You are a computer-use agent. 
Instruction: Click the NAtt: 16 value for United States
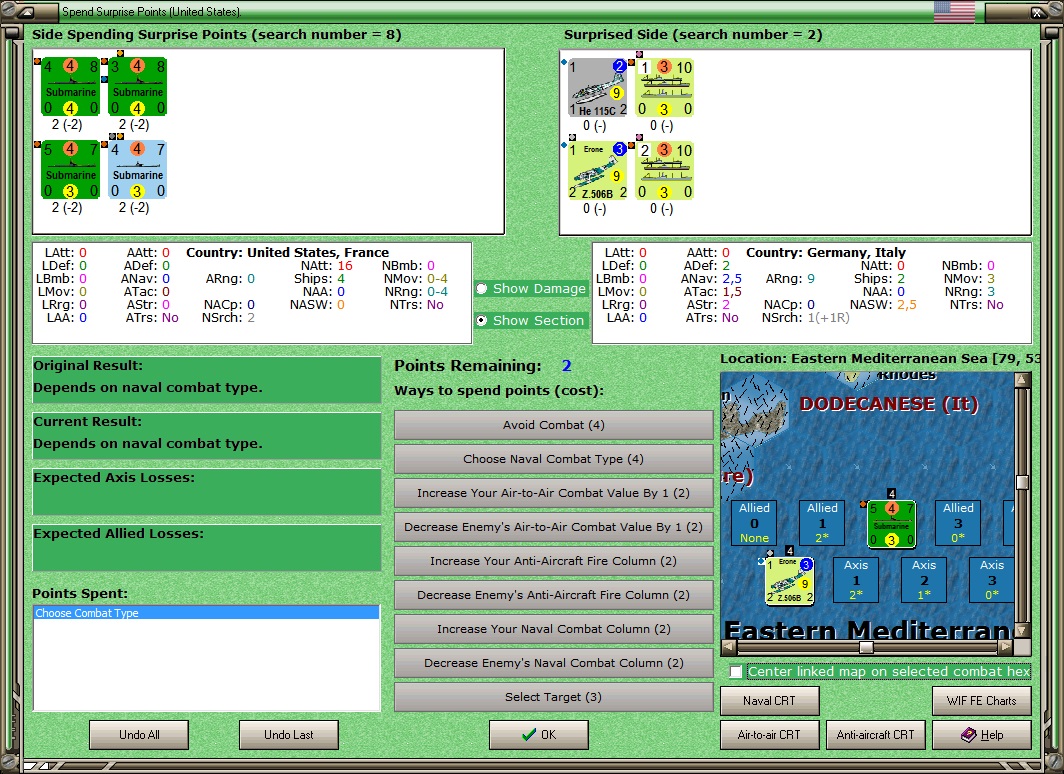pyautogui.click(x=345, y=265)
